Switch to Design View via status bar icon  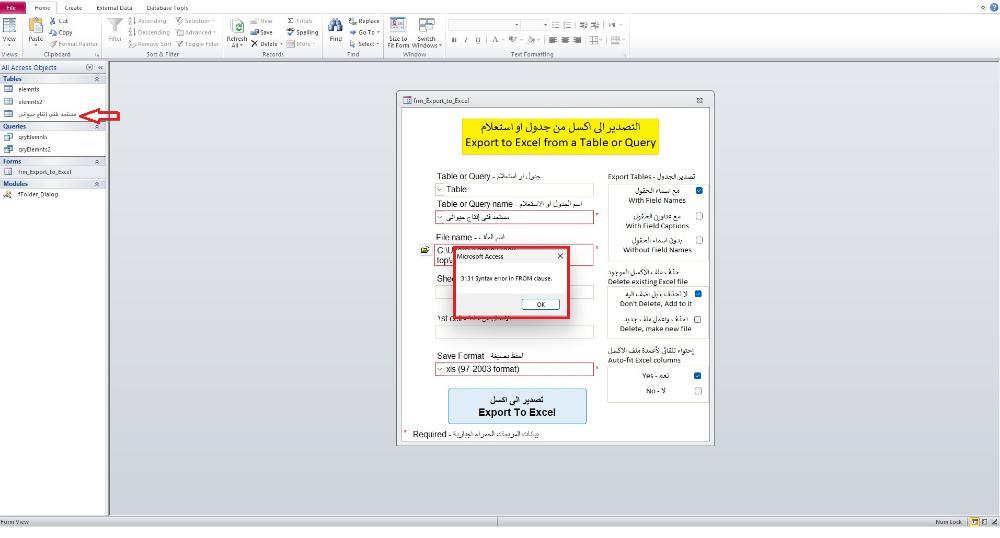994,521
